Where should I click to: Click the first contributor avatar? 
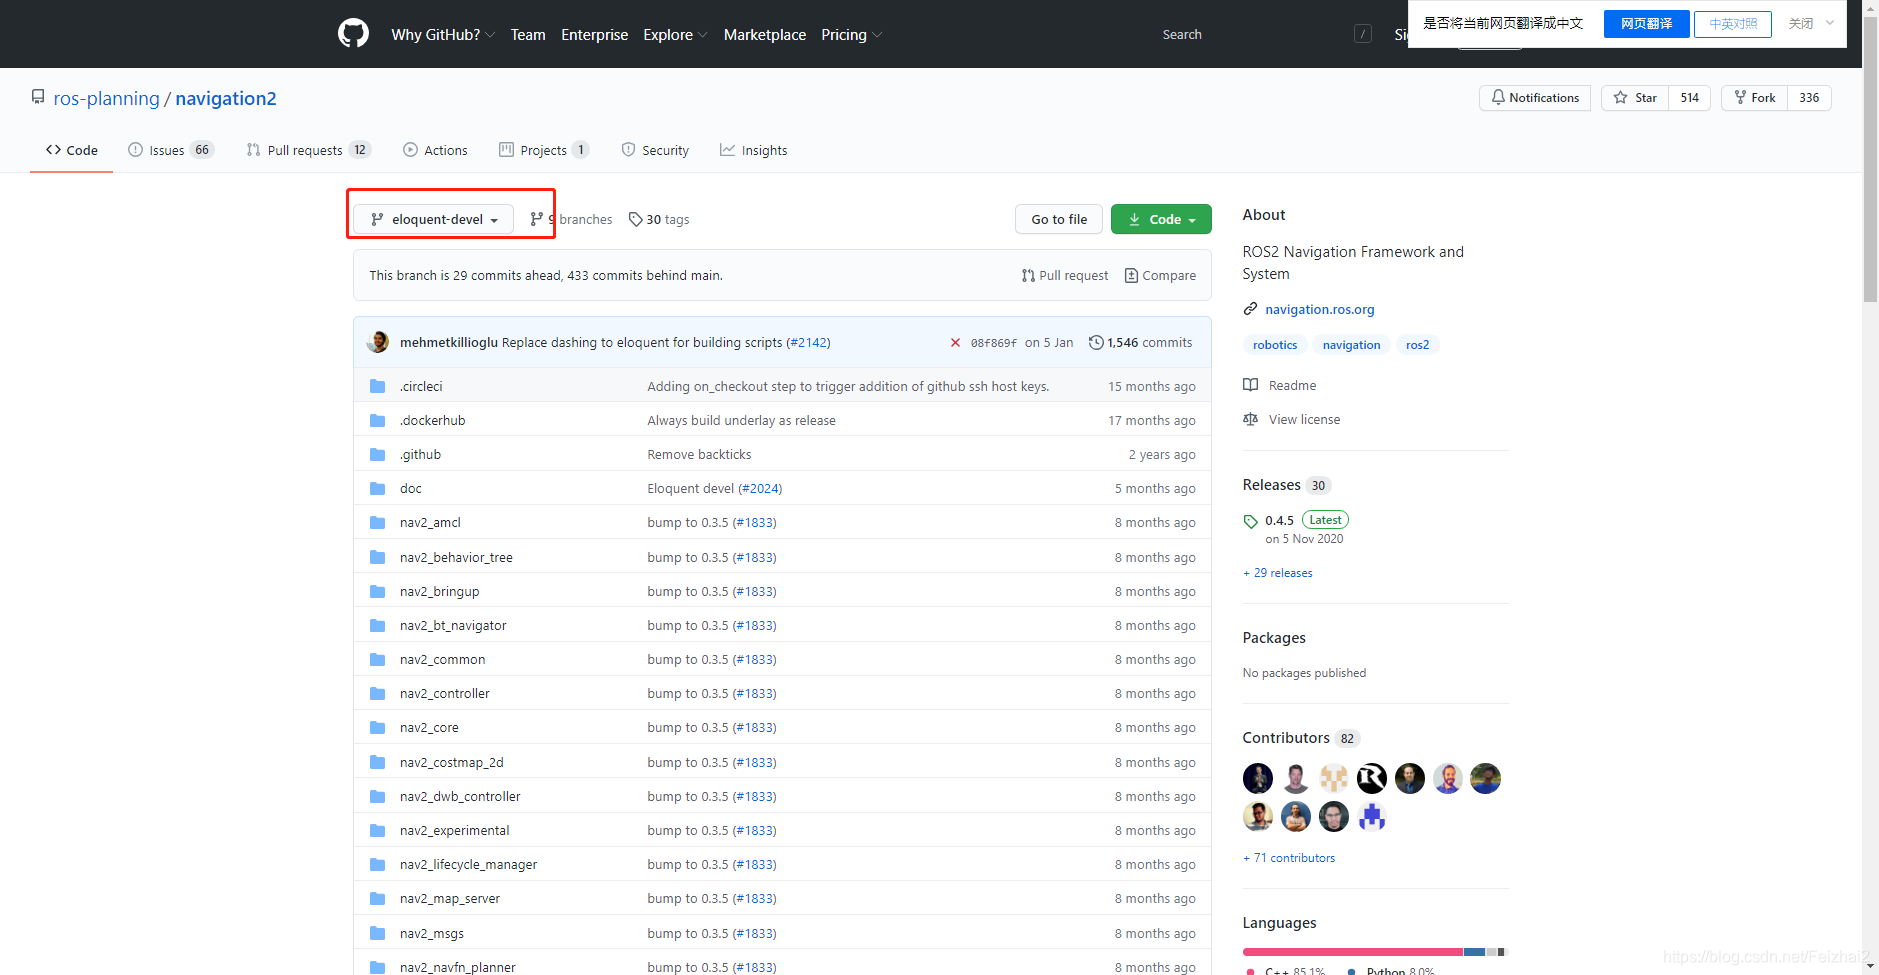click(x=1258, y=778)
